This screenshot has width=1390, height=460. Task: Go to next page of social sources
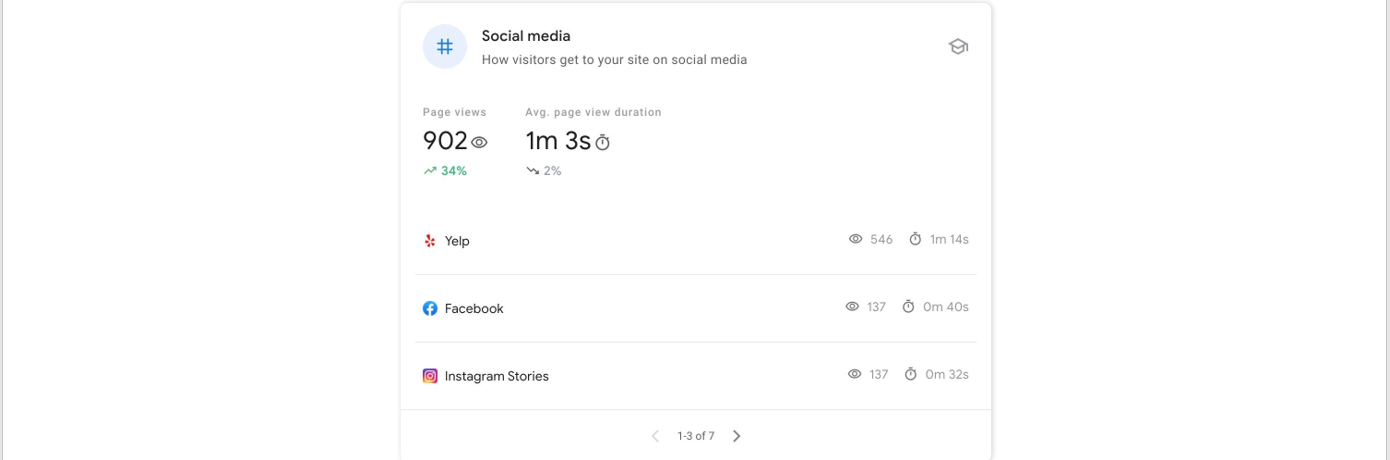(737, 436)
